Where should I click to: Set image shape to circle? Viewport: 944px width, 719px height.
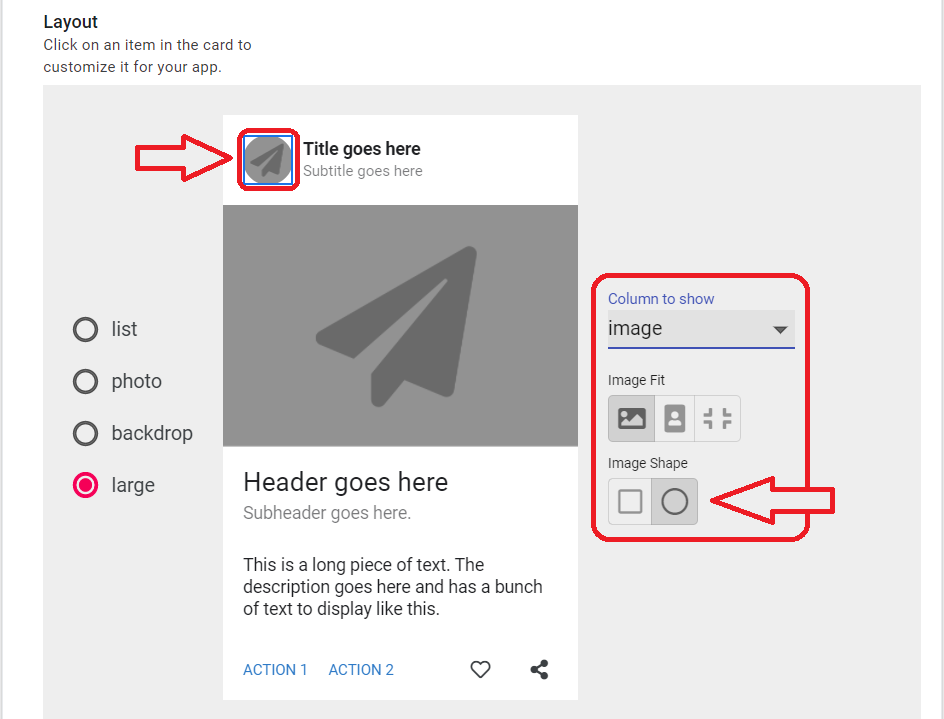coord(674,502)
